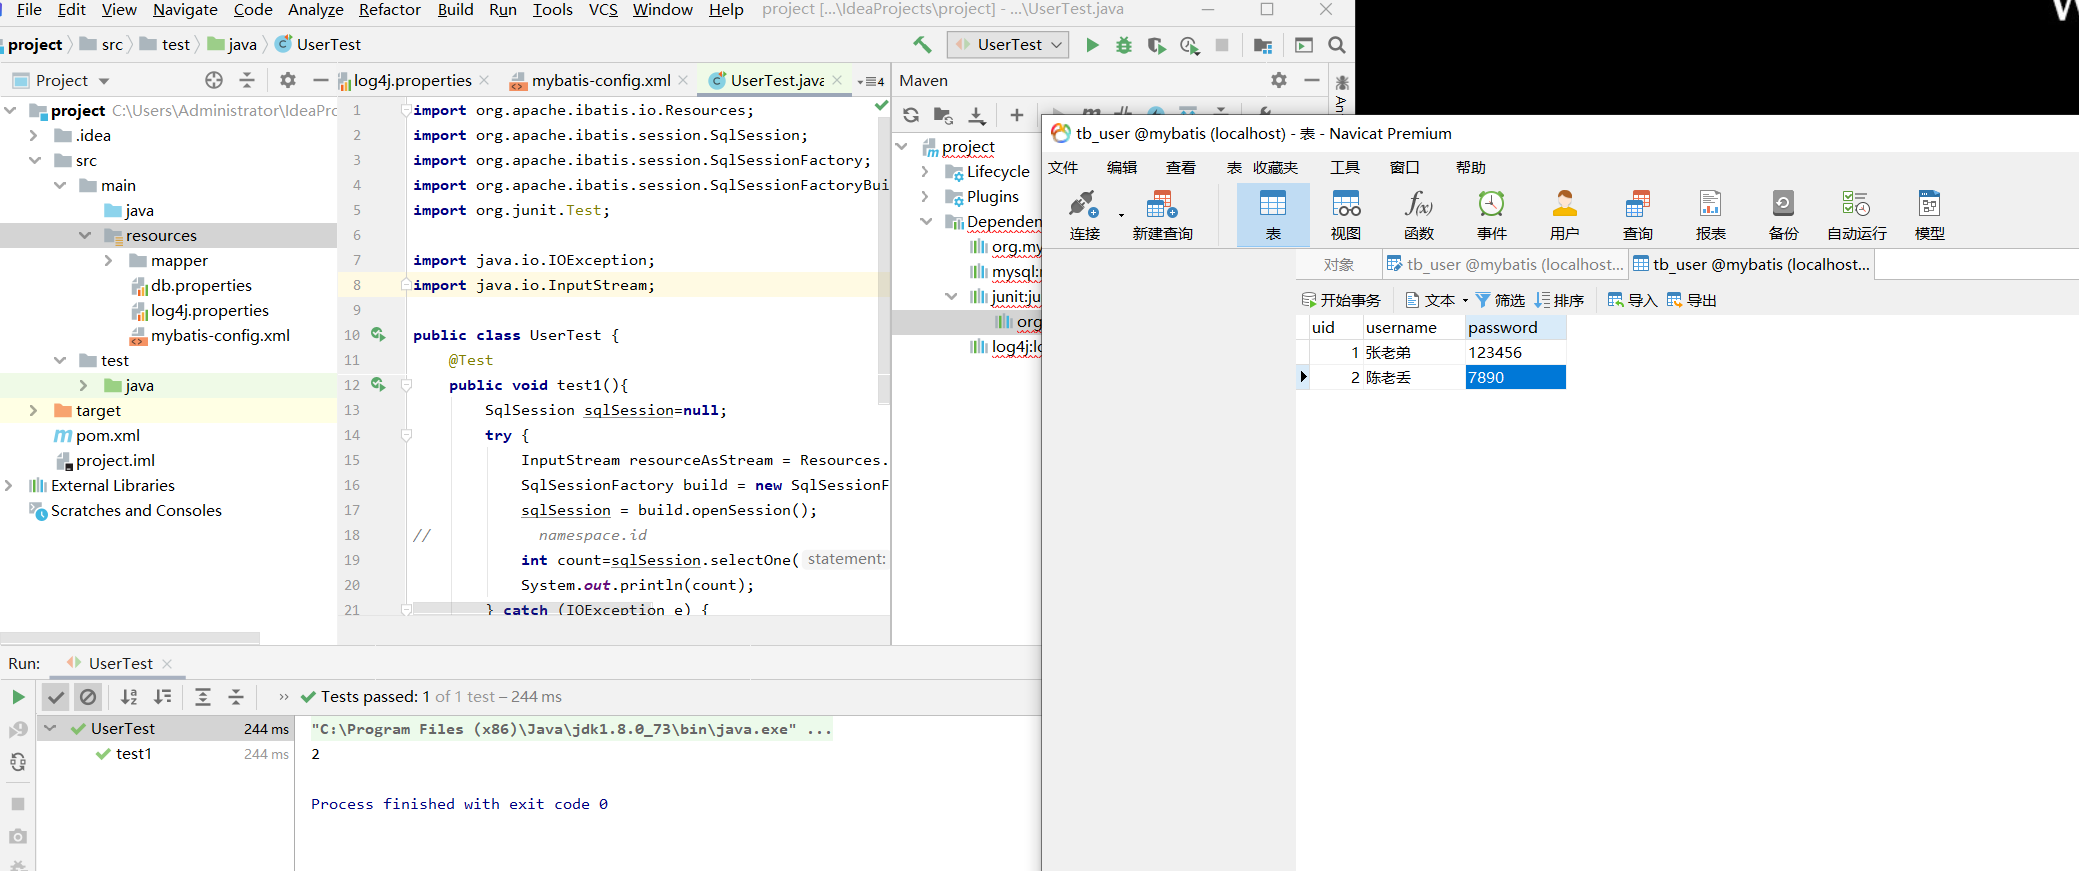Toggle show passed tests checkmark

coord(56,697)
